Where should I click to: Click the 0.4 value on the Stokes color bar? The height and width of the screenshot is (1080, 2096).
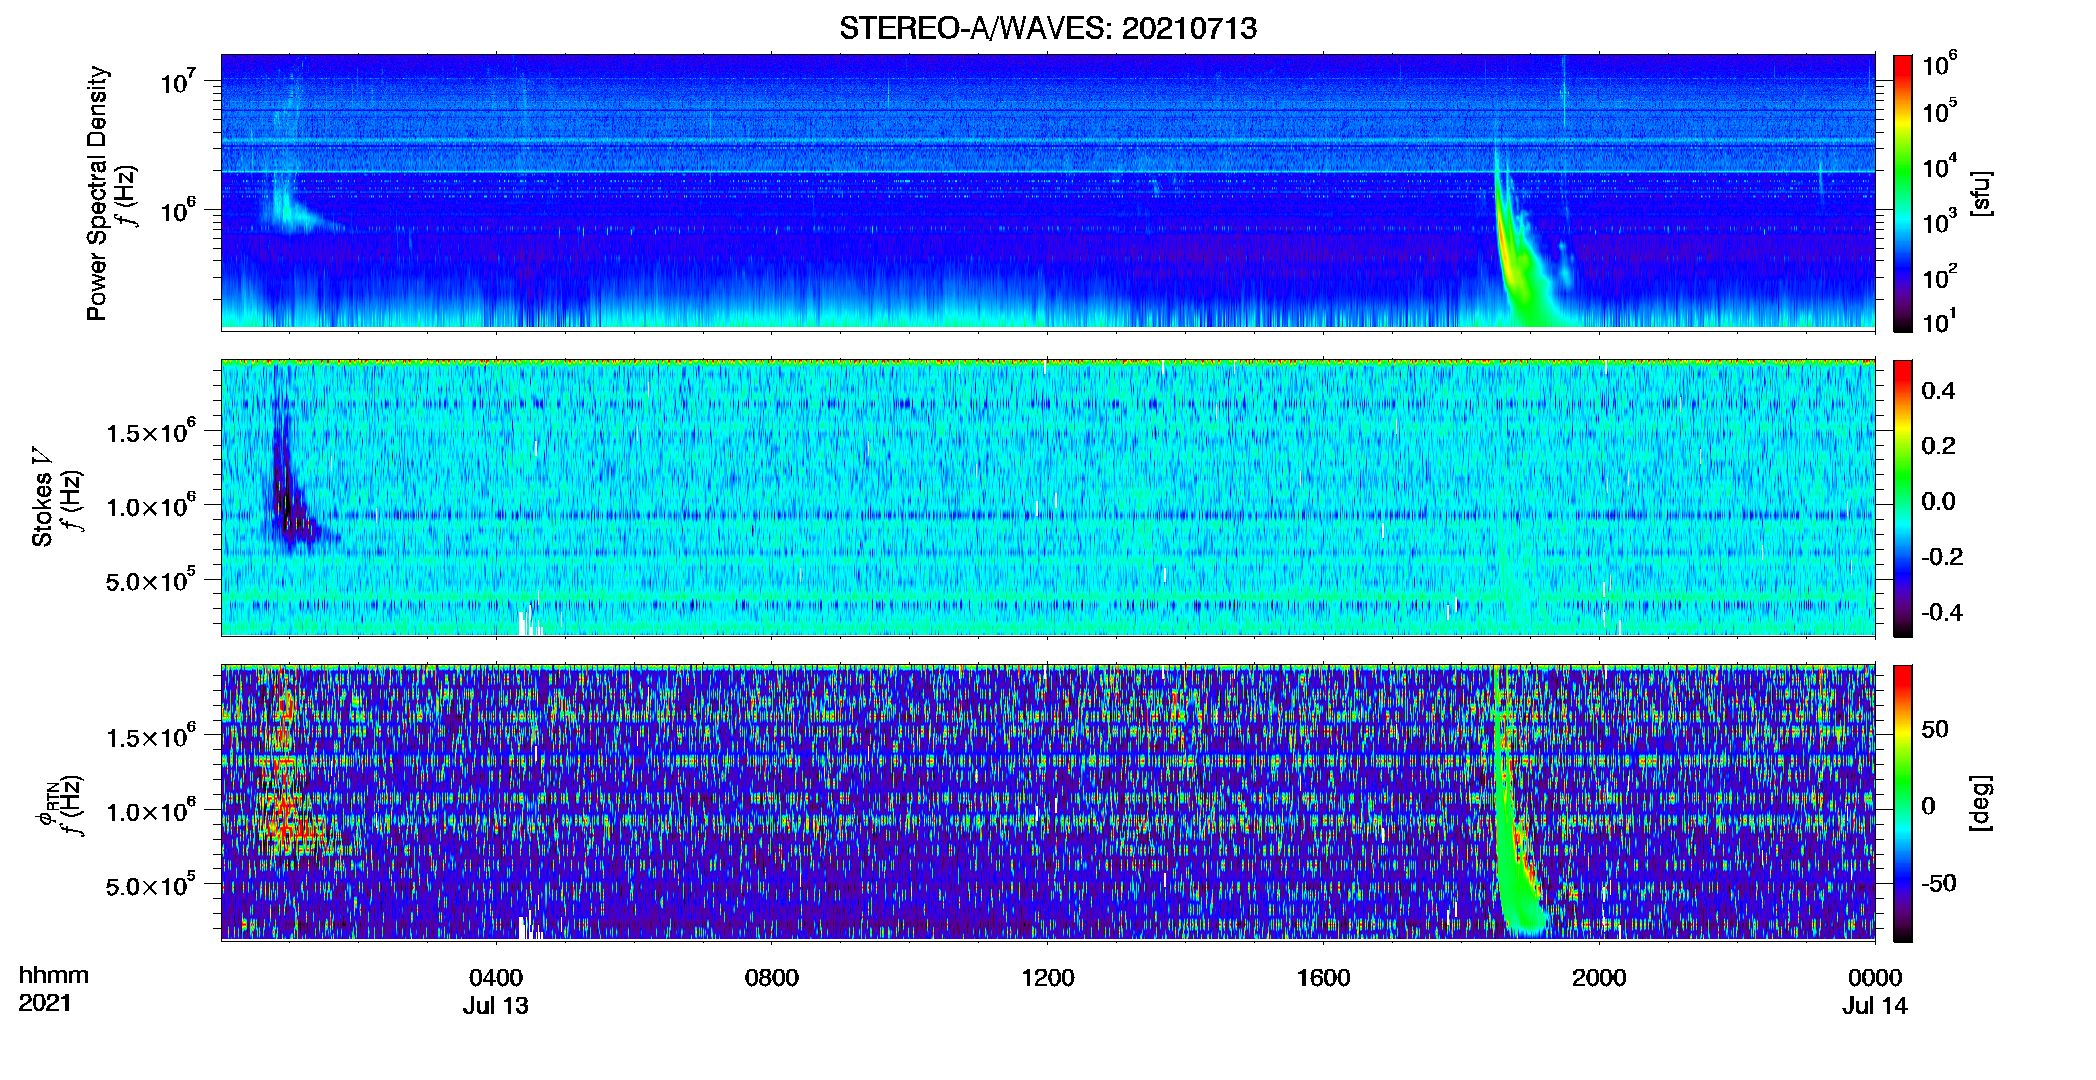coord(1938,391)
